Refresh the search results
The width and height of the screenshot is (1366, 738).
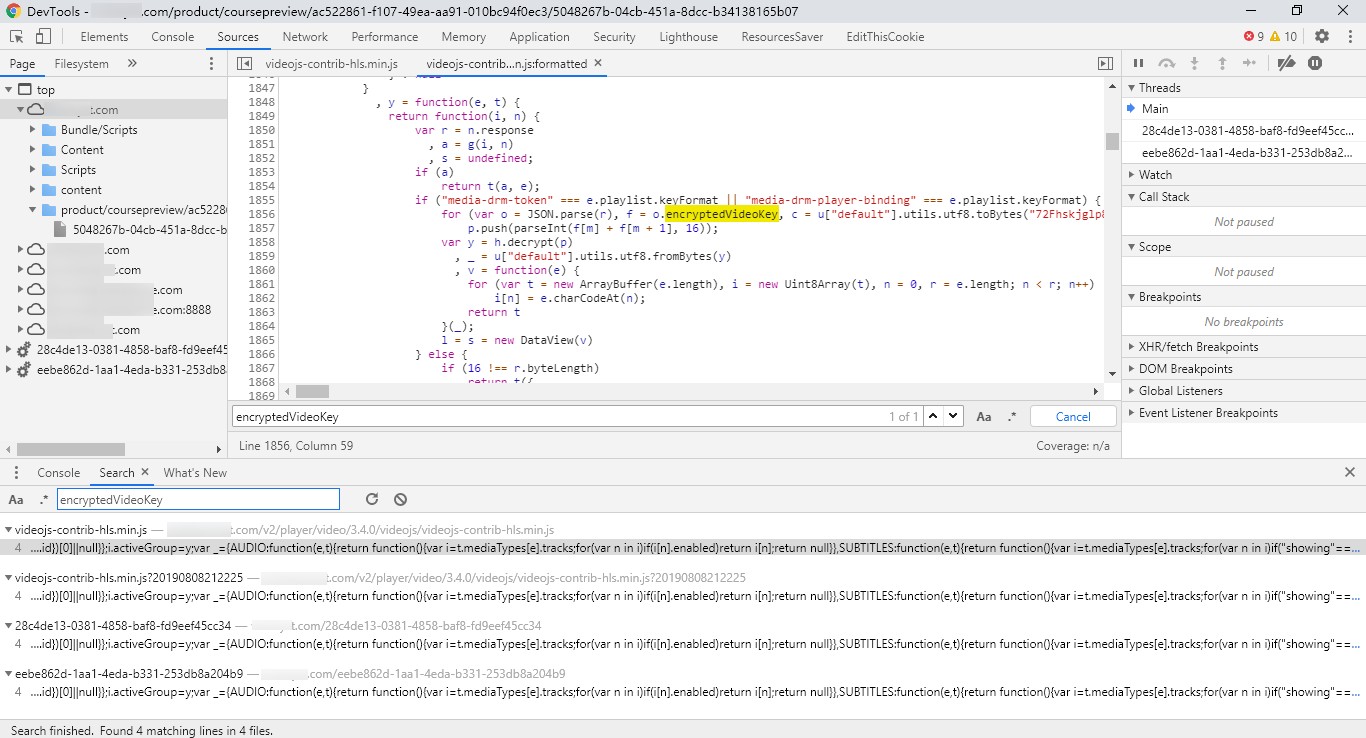tap(372, 499)
